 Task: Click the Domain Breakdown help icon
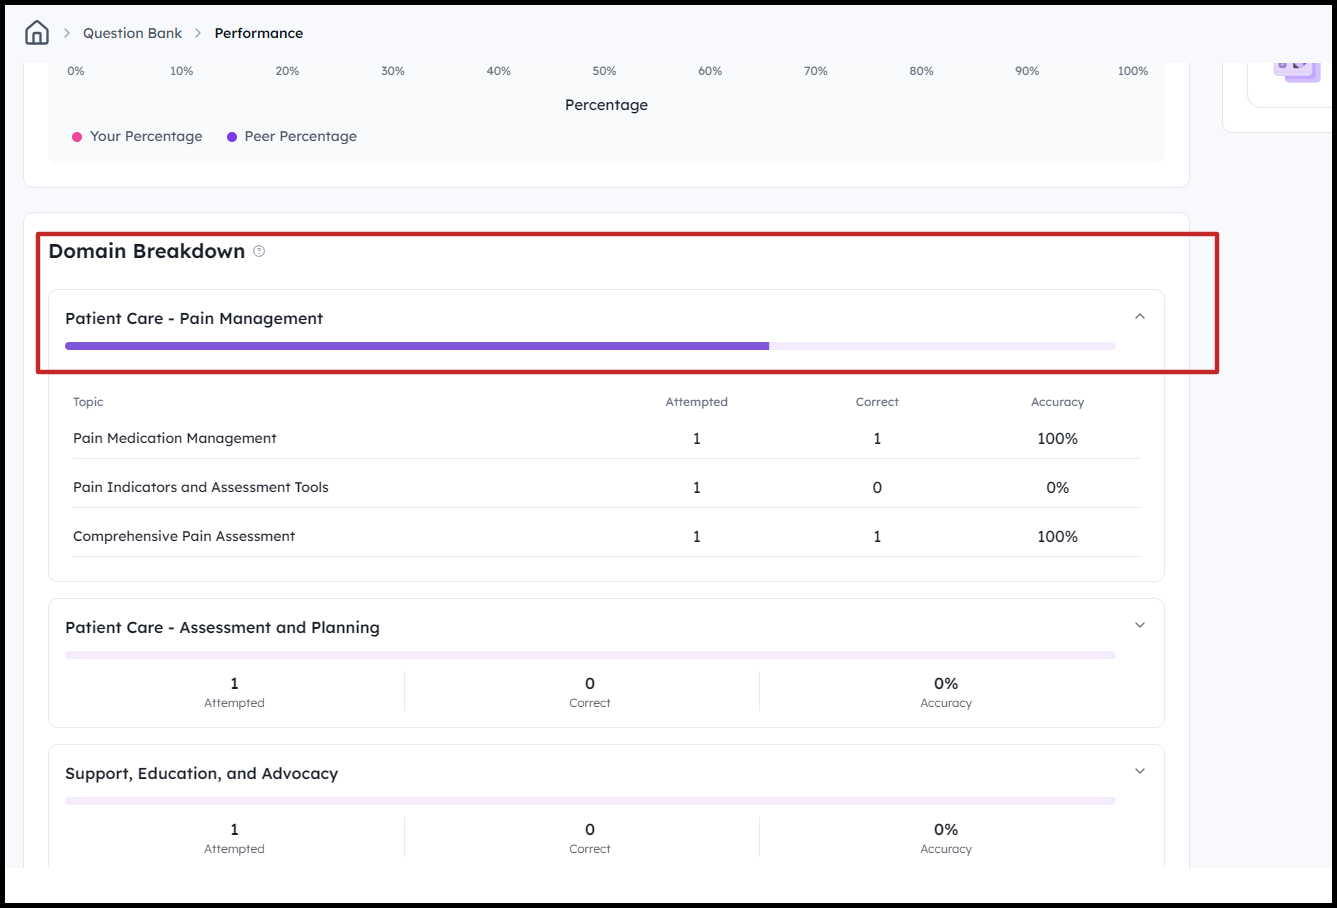259,251
